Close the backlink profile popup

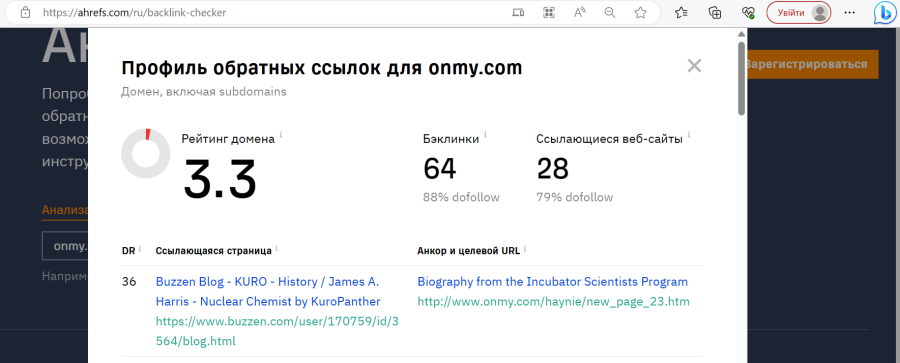pyautogui.click(x=695, y=66)
